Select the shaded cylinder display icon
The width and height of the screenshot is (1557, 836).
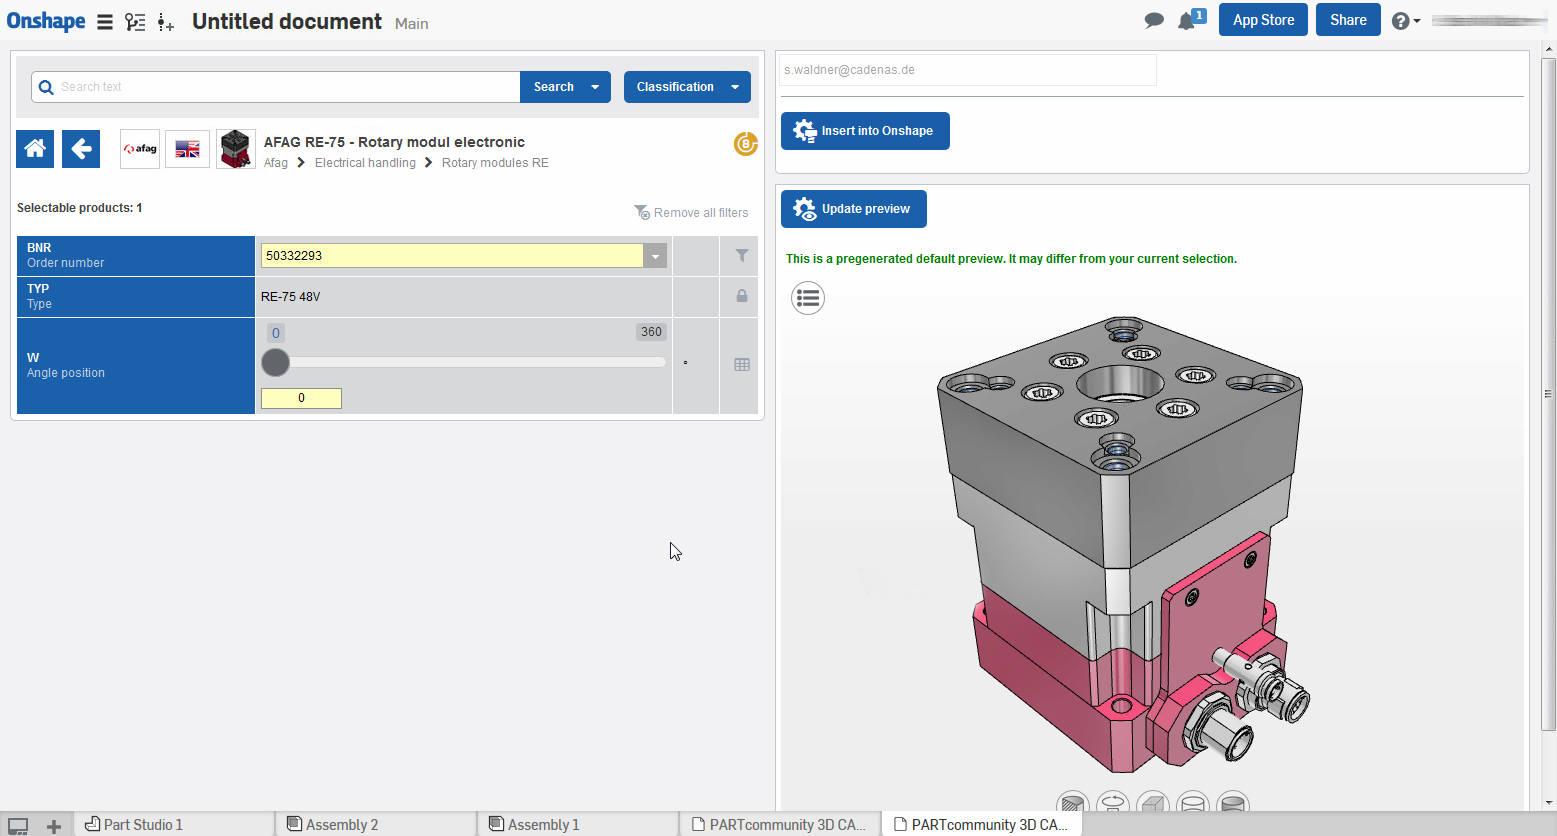coord(1233,802)
